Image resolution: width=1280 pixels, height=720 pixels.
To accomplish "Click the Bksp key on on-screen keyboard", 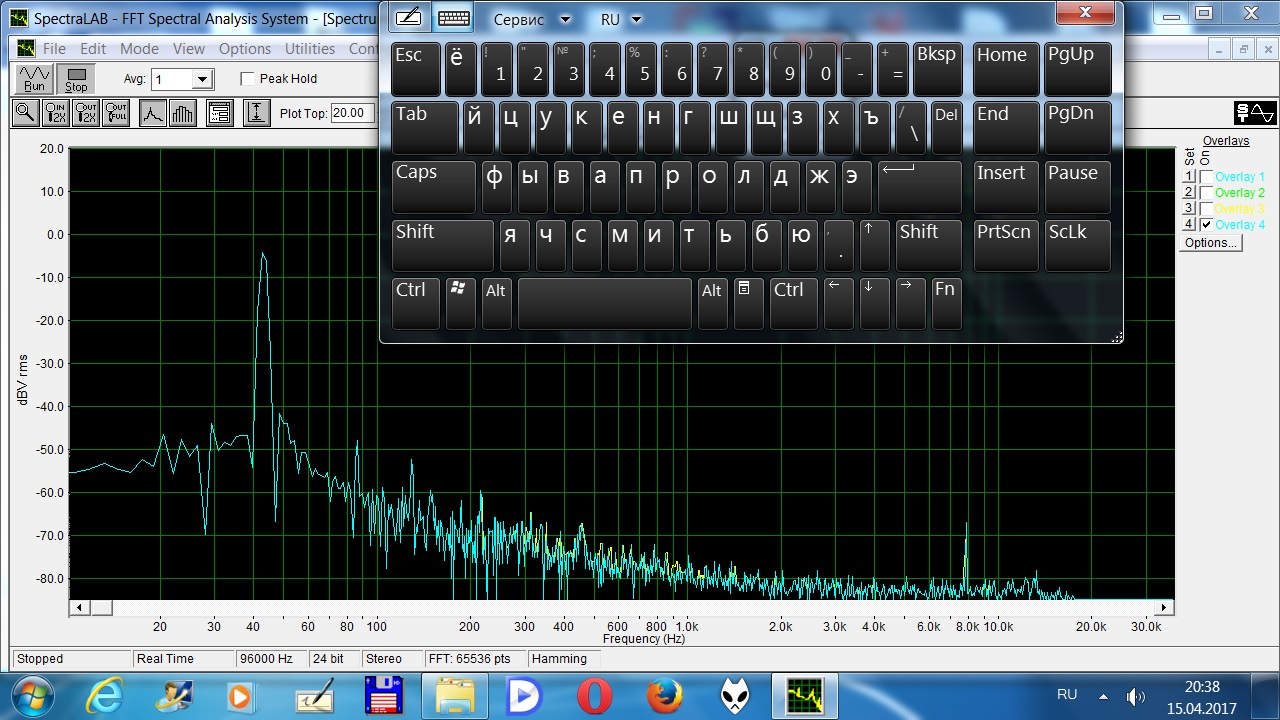I will pyautogui.click(x=938, y=69).
